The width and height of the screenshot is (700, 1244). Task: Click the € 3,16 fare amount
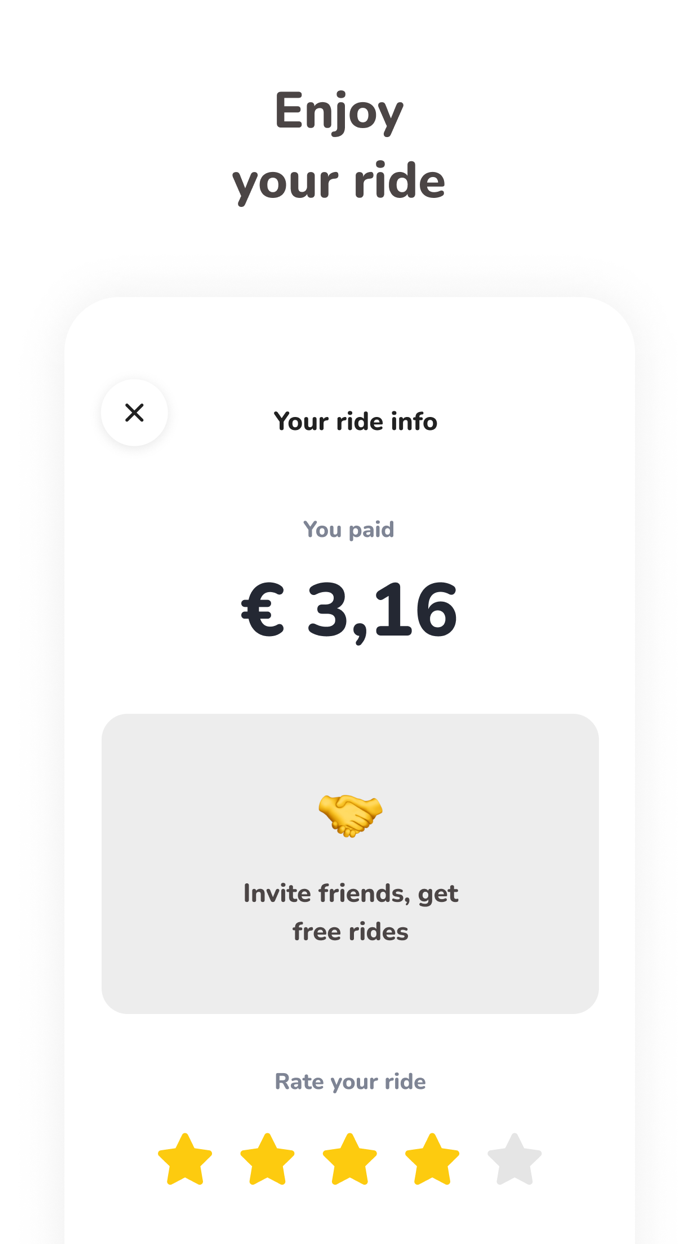349,610
